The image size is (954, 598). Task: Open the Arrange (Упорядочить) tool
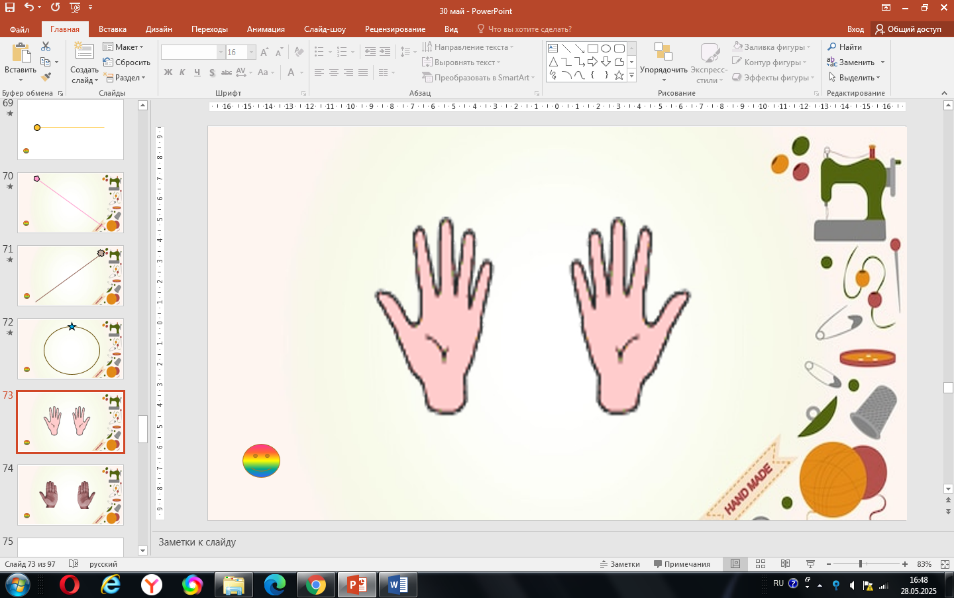click(x=663, y=58)
